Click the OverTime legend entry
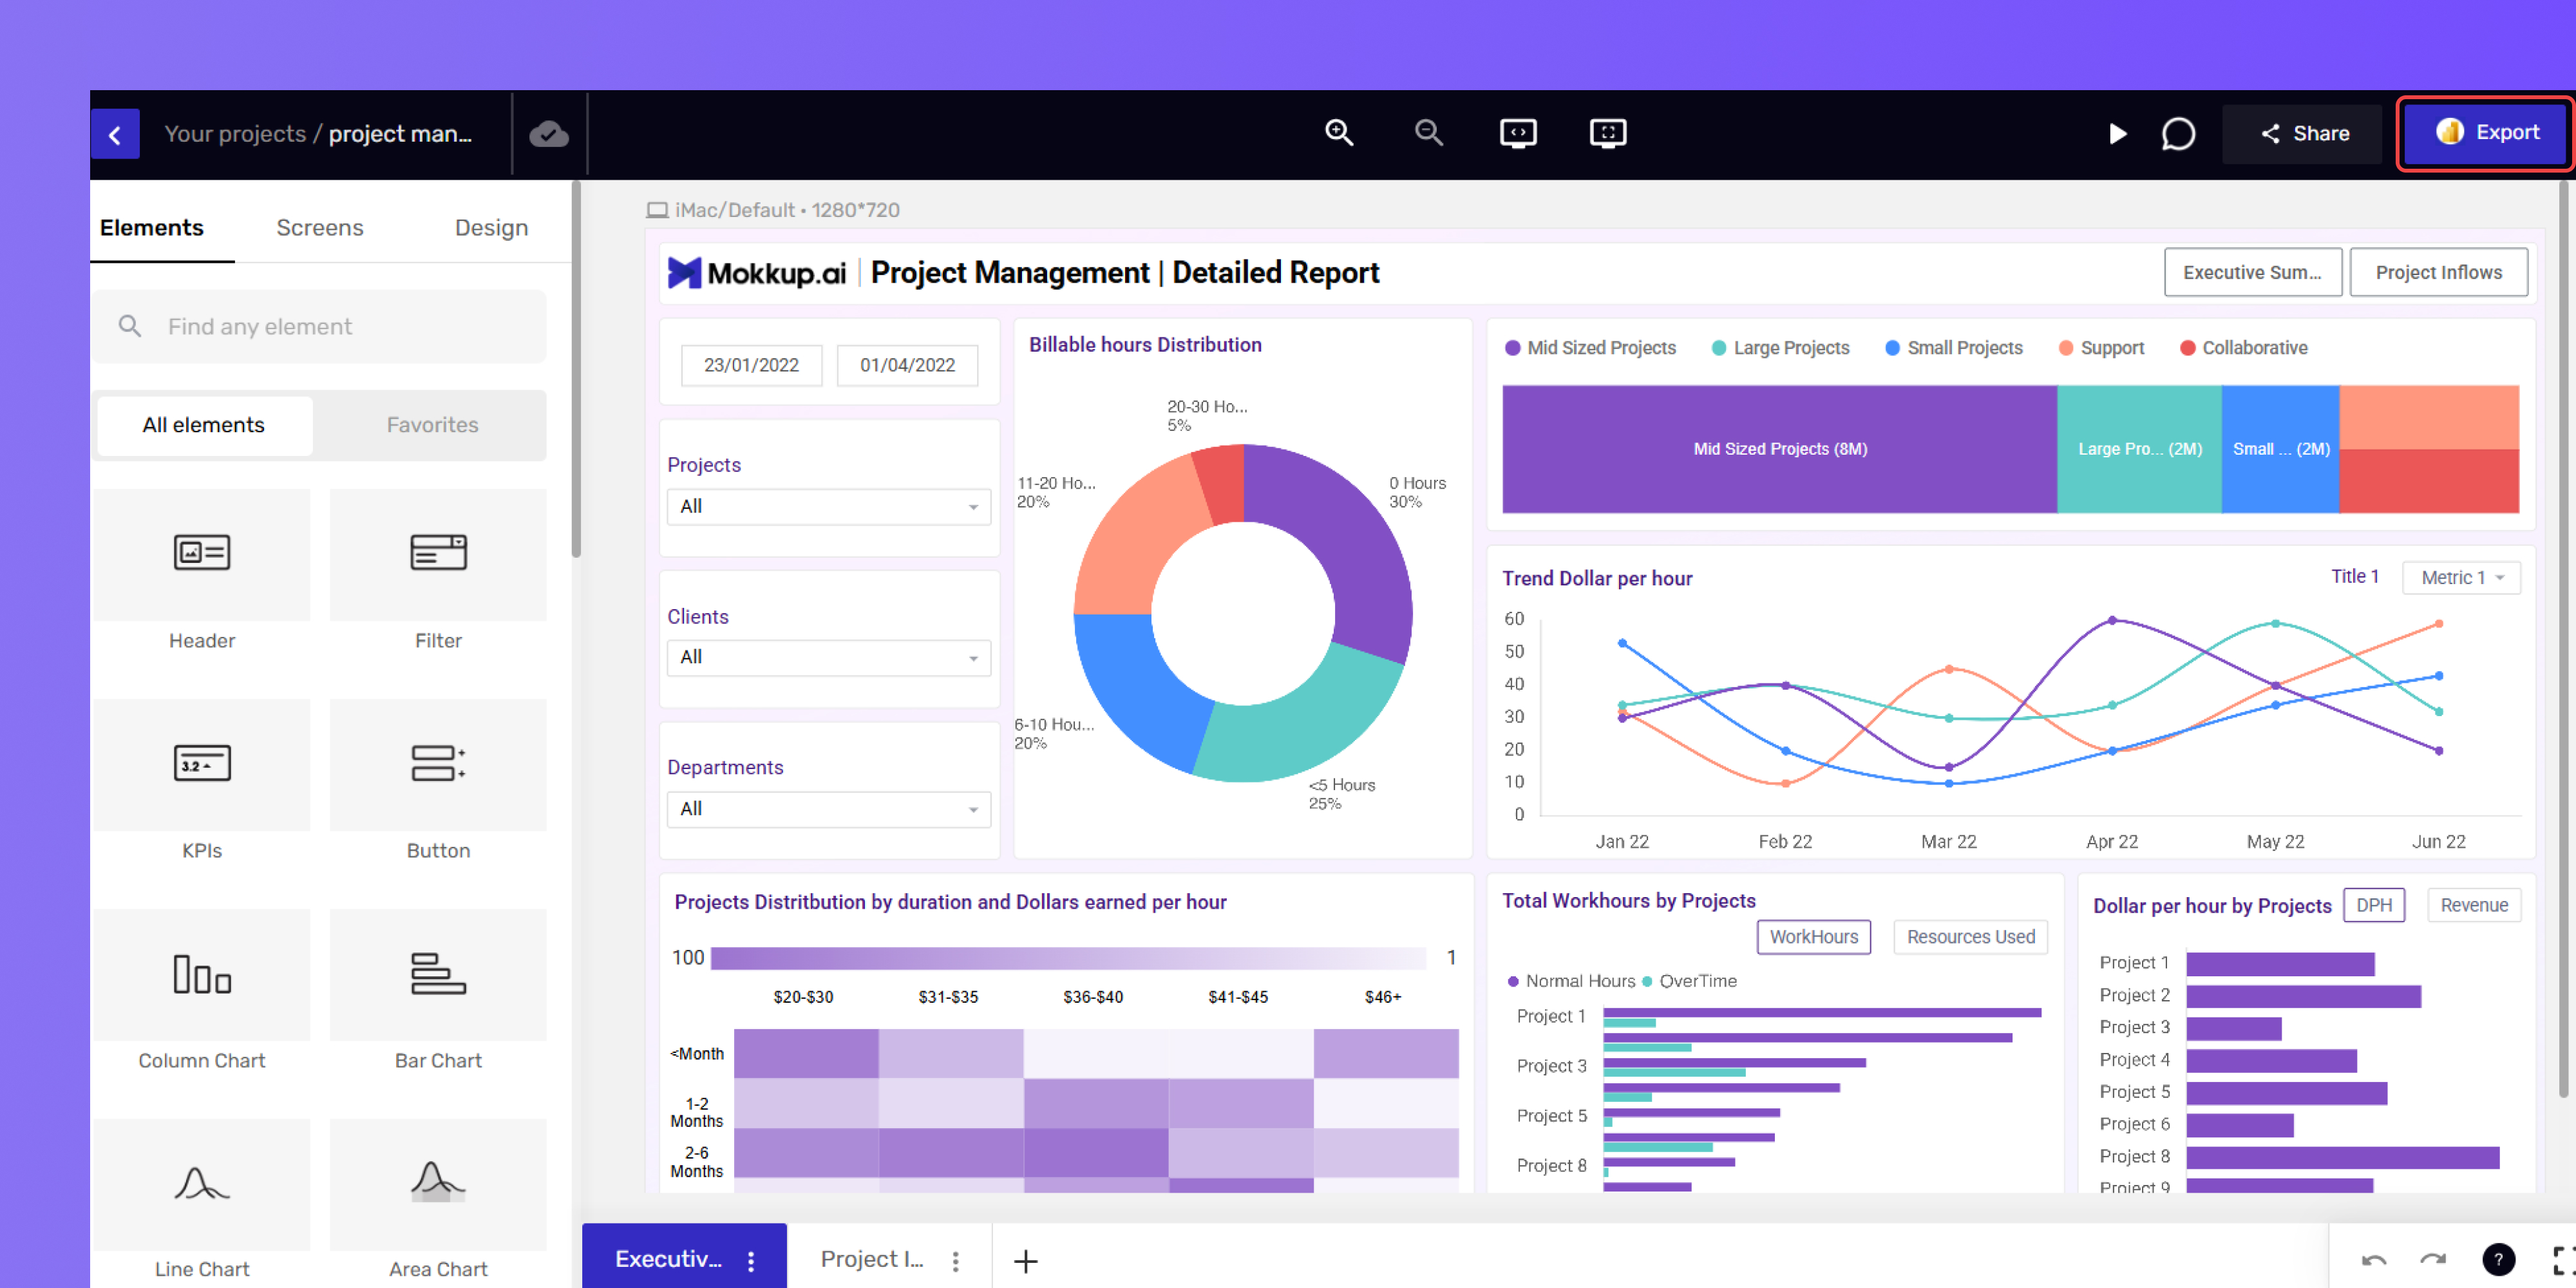 1689,981
